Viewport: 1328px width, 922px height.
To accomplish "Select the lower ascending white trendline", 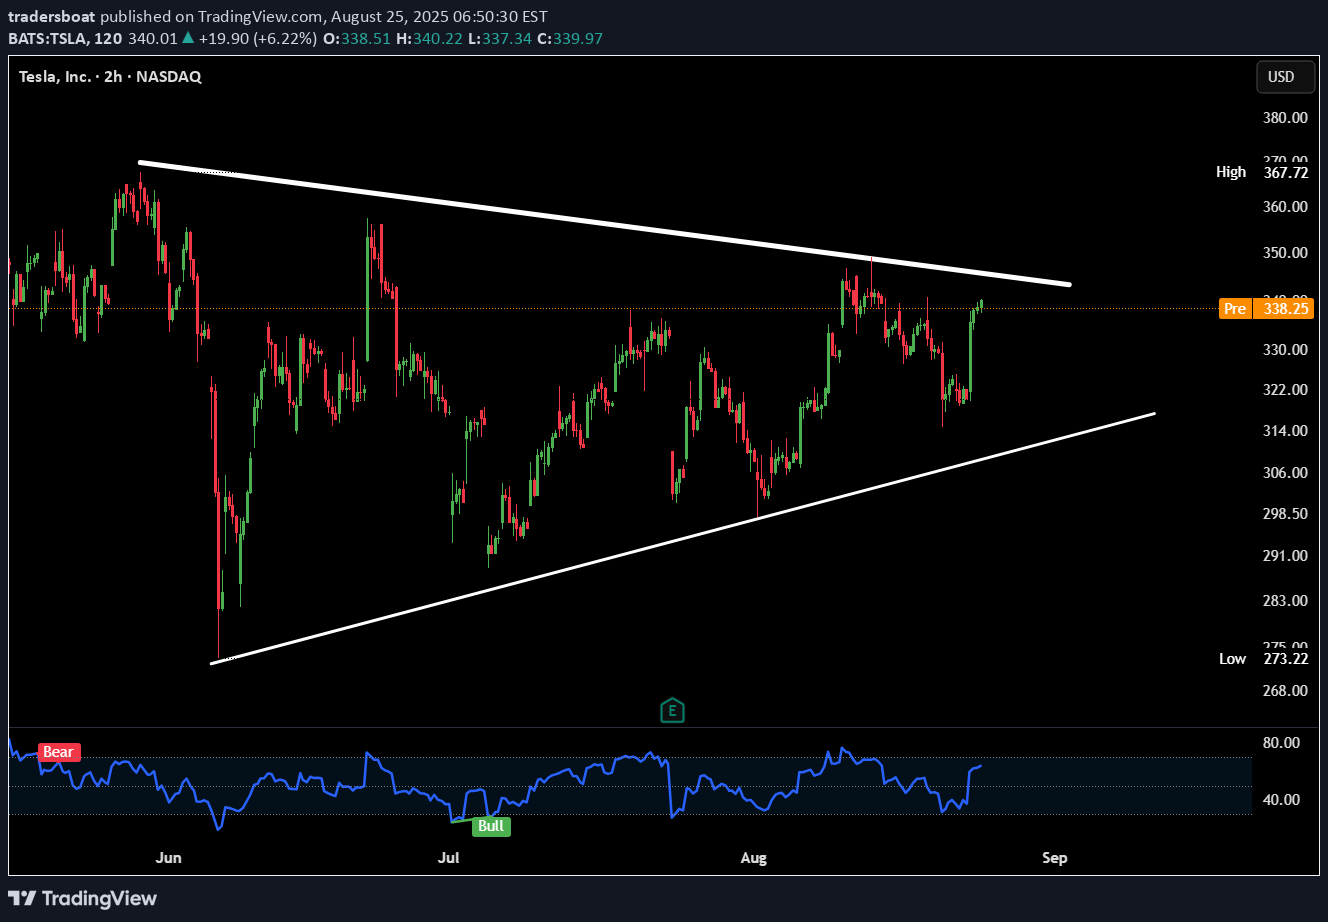I will click(684, 538).
